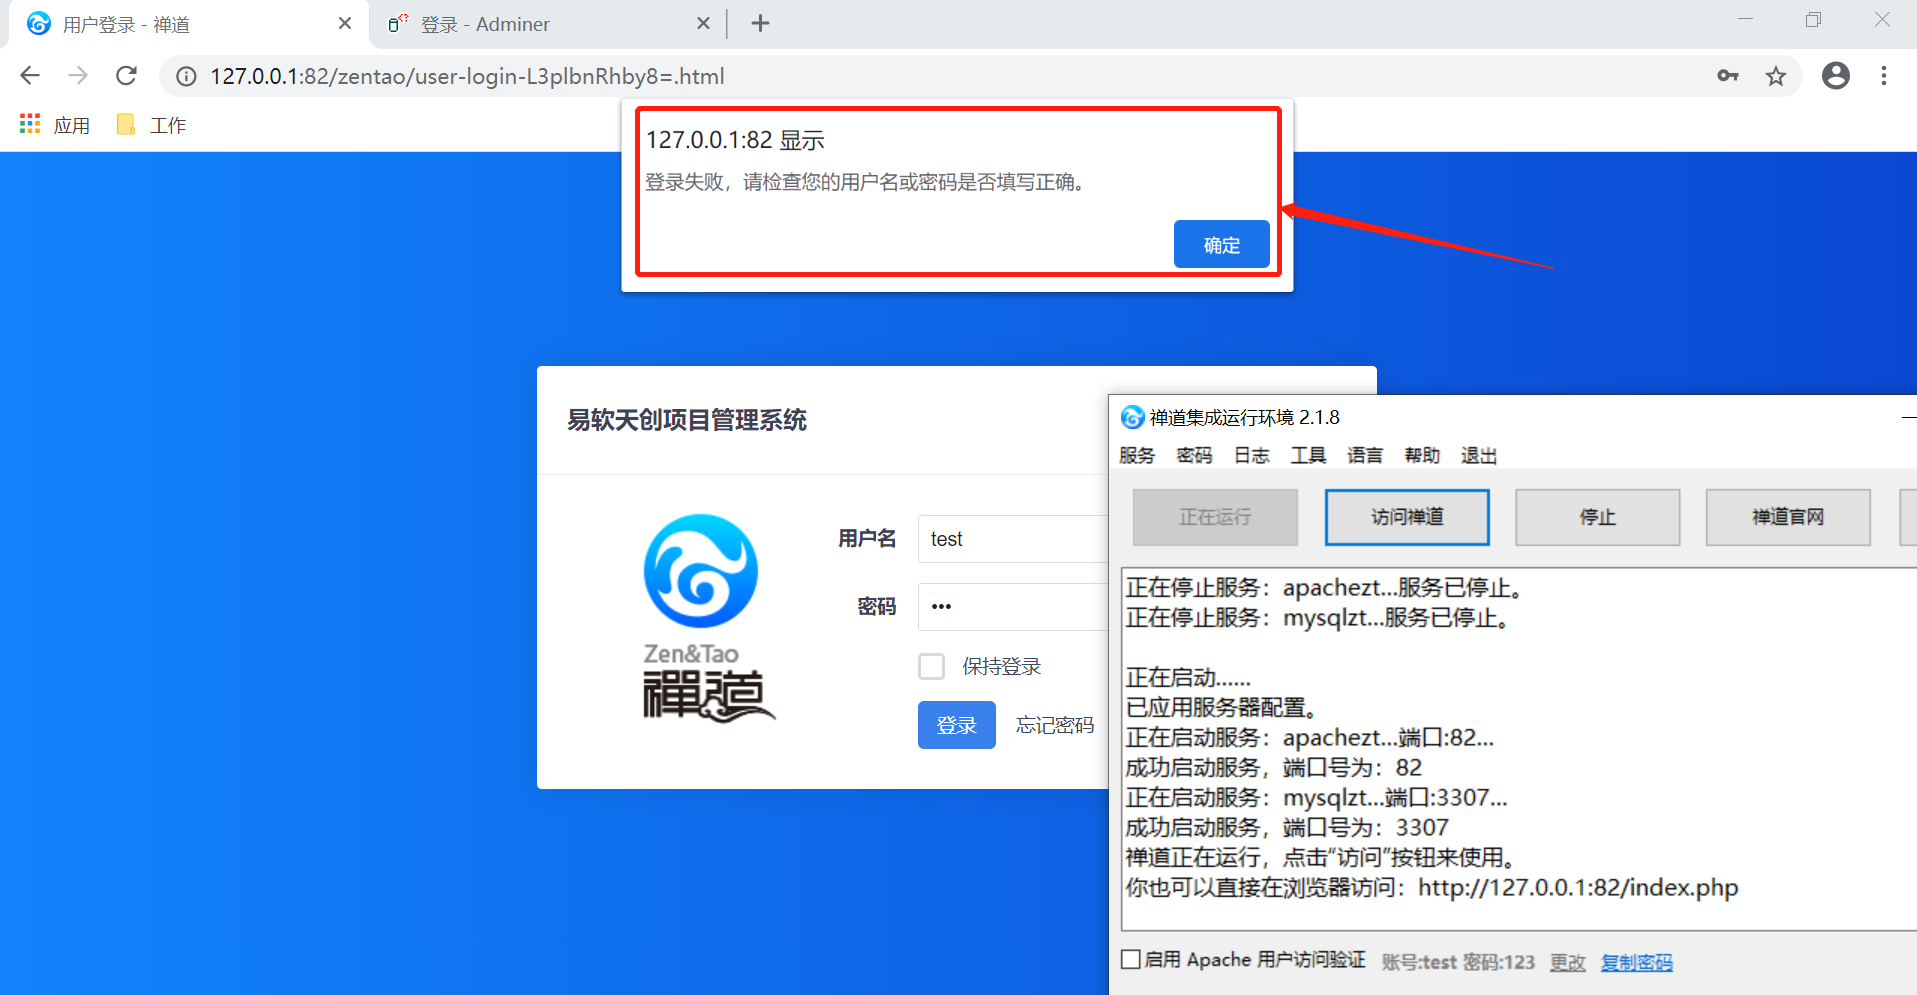Click the 禅道官网 button
The width and height of the screenshot is (1917, 995).
point(1788,517)
